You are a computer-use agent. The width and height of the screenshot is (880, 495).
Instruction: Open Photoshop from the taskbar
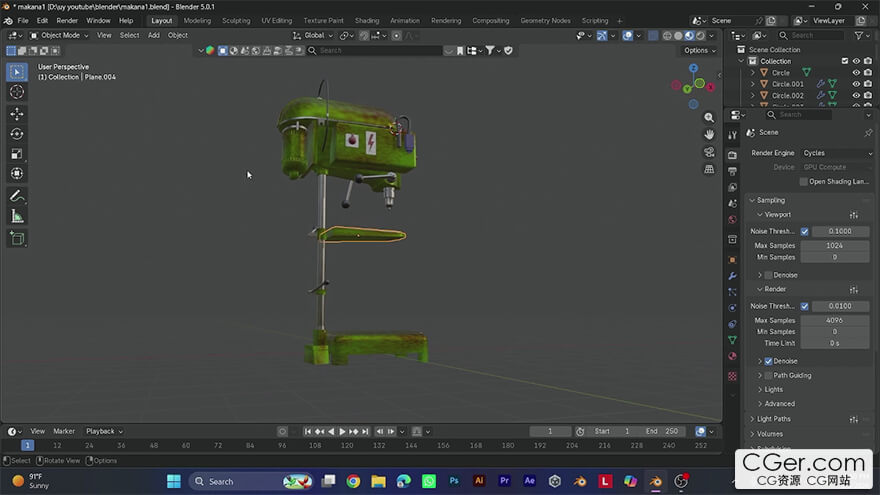coord(454,481)
